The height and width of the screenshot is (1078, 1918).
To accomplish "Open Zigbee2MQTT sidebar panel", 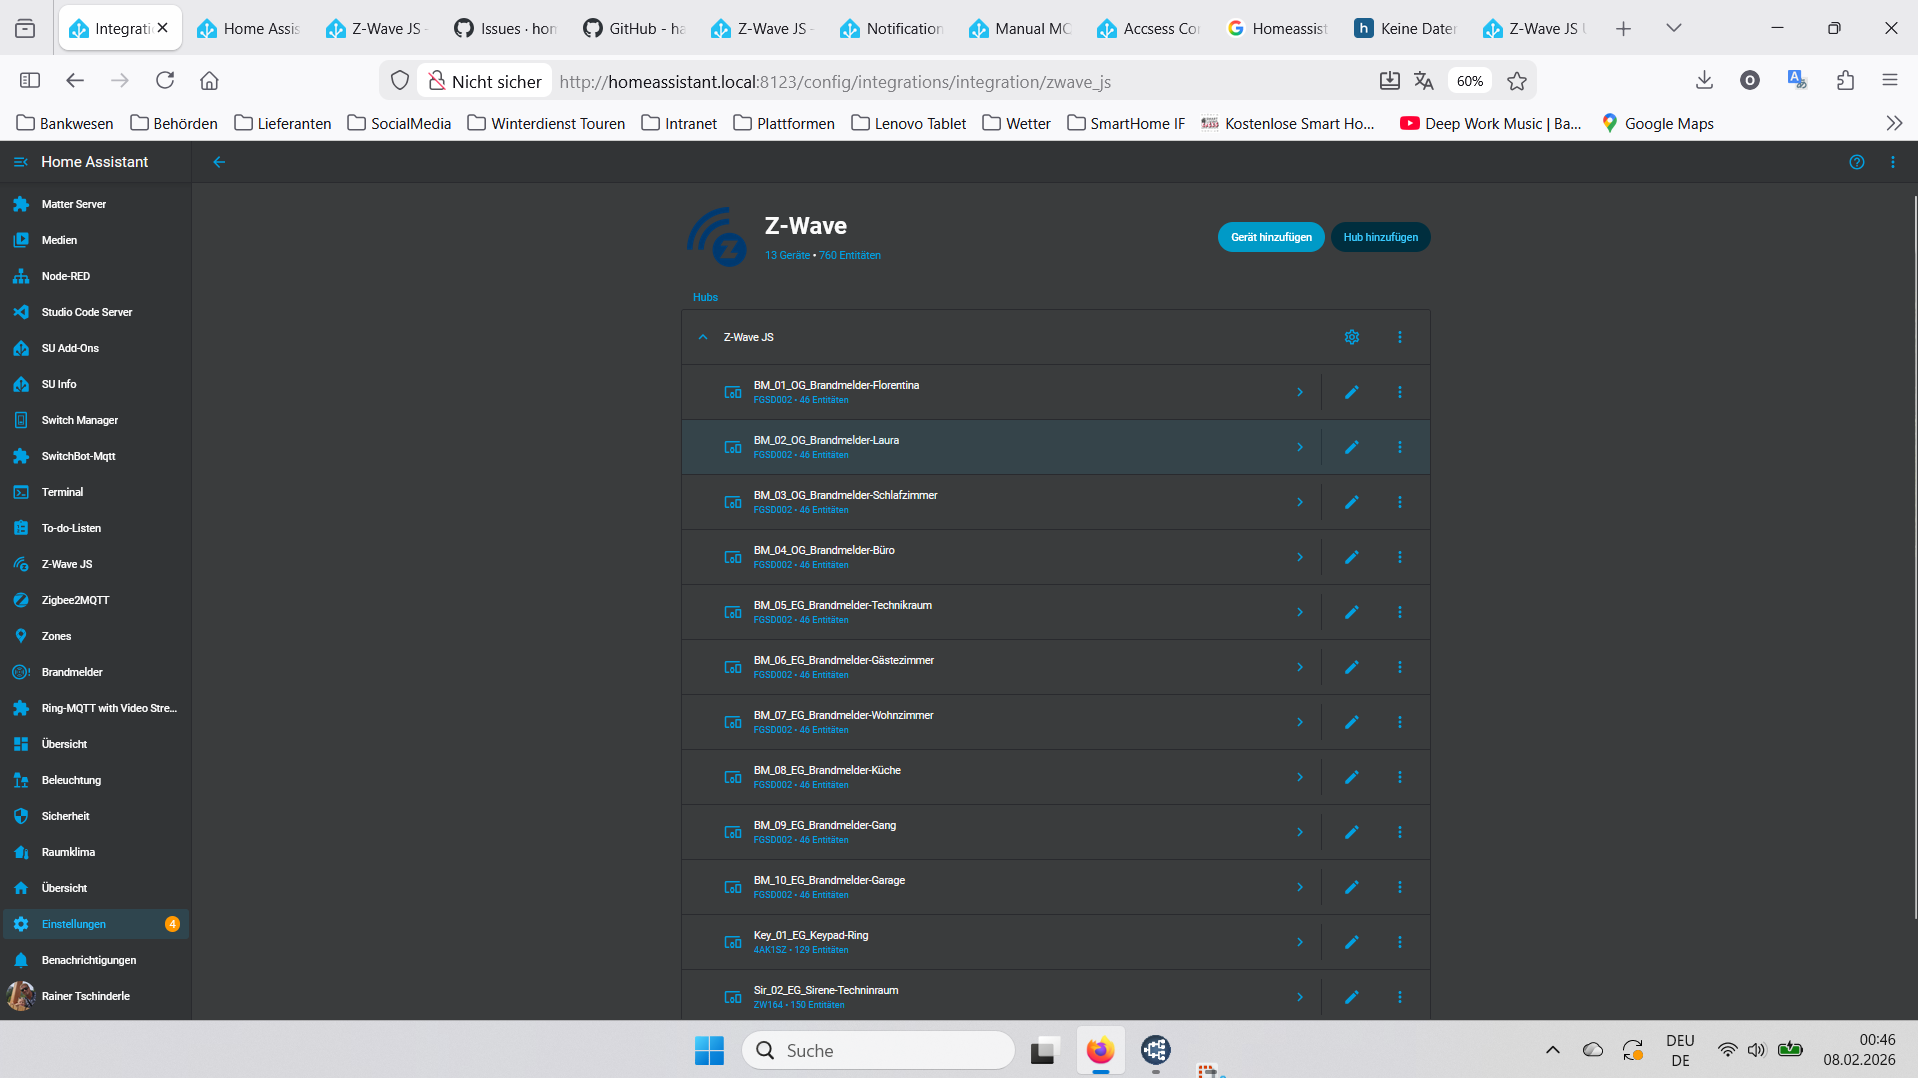I will click(x=96, y=600).
